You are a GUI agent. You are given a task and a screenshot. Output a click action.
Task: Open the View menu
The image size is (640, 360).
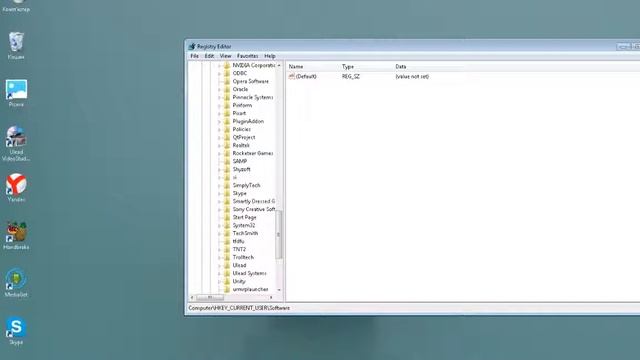(x=225, y=56)
